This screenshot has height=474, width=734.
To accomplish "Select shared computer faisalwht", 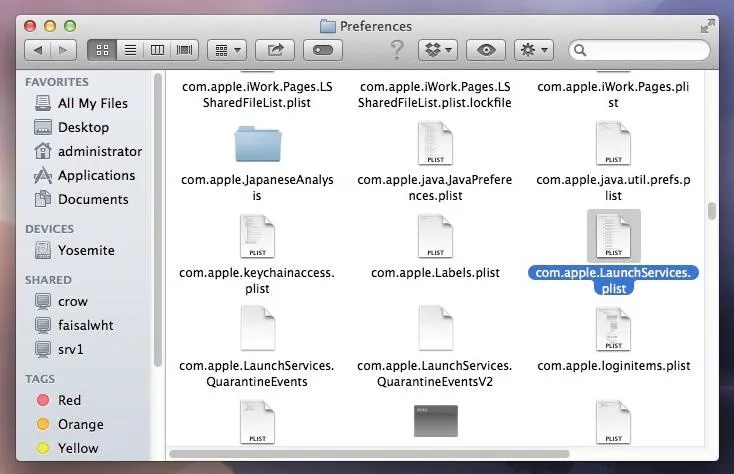I will pyautogui.click(x=73, y=325).
